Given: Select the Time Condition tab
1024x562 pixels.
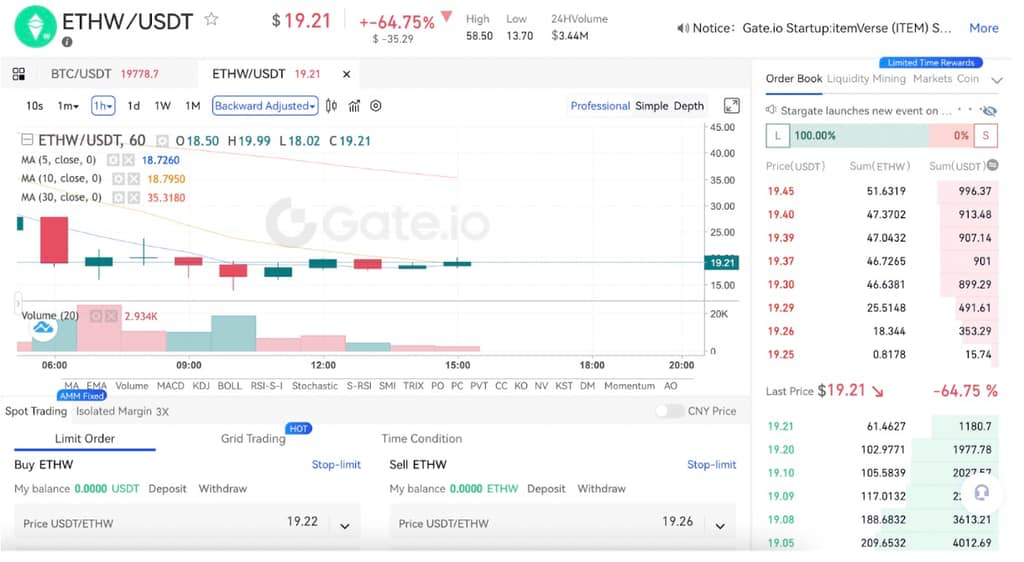Looking at the screenshot, I should point(422,439).
